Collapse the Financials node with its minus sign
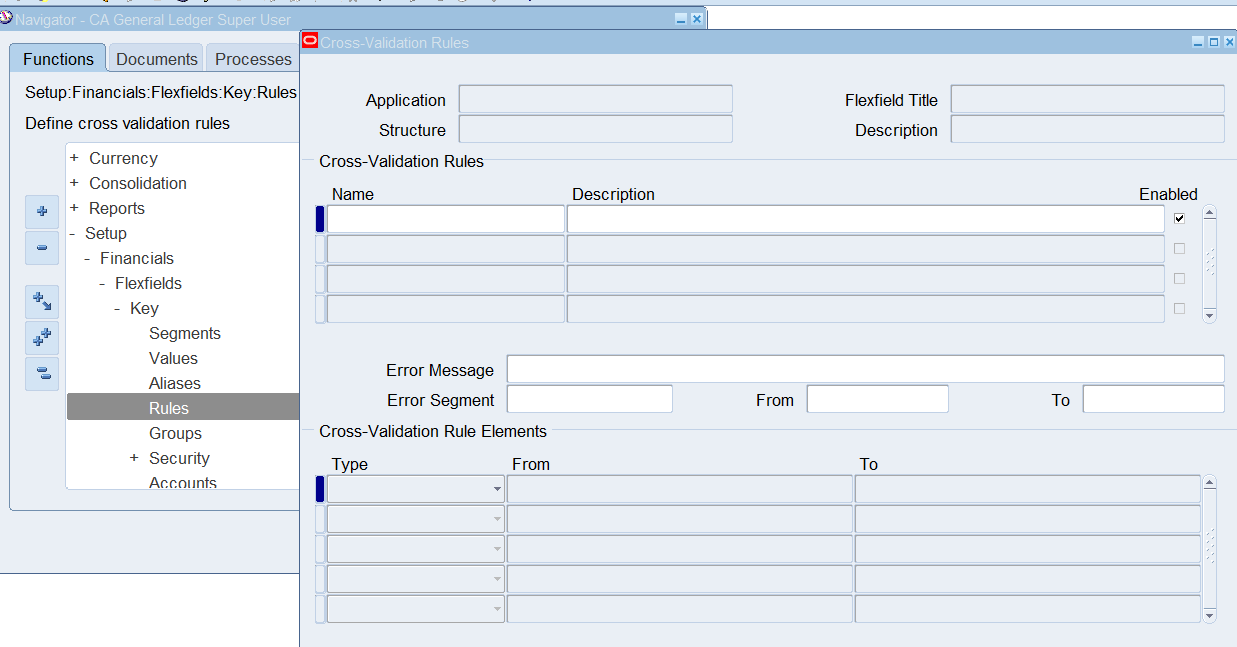The height and width of the screenshot is (647, 1237). pos(88,258)
